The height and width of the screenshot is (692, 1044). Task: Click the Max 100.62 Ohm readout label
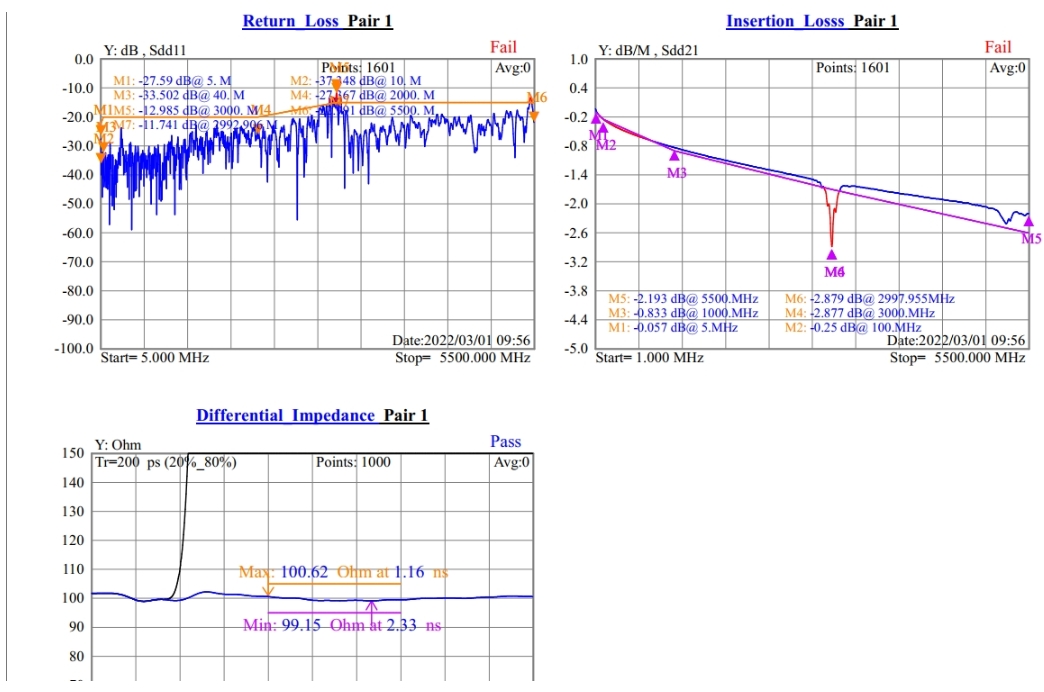tap(344, 572)
